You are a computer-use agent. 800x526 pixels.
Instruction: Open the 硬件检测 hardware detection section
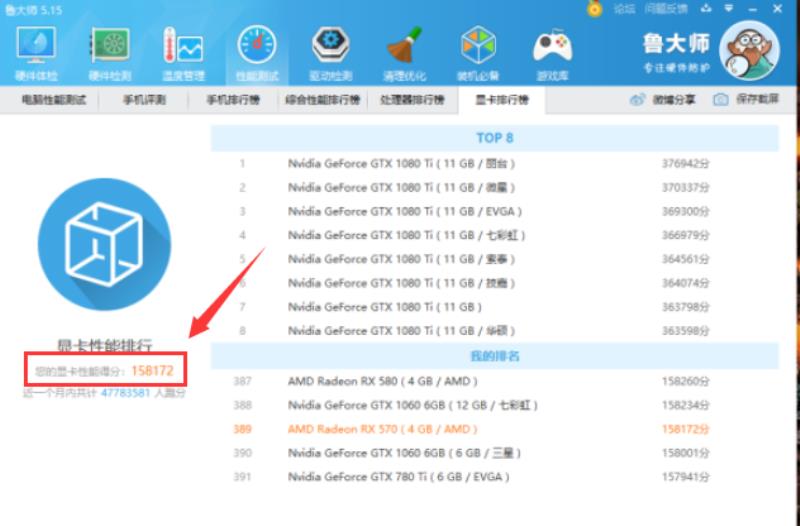click(110, 54)
